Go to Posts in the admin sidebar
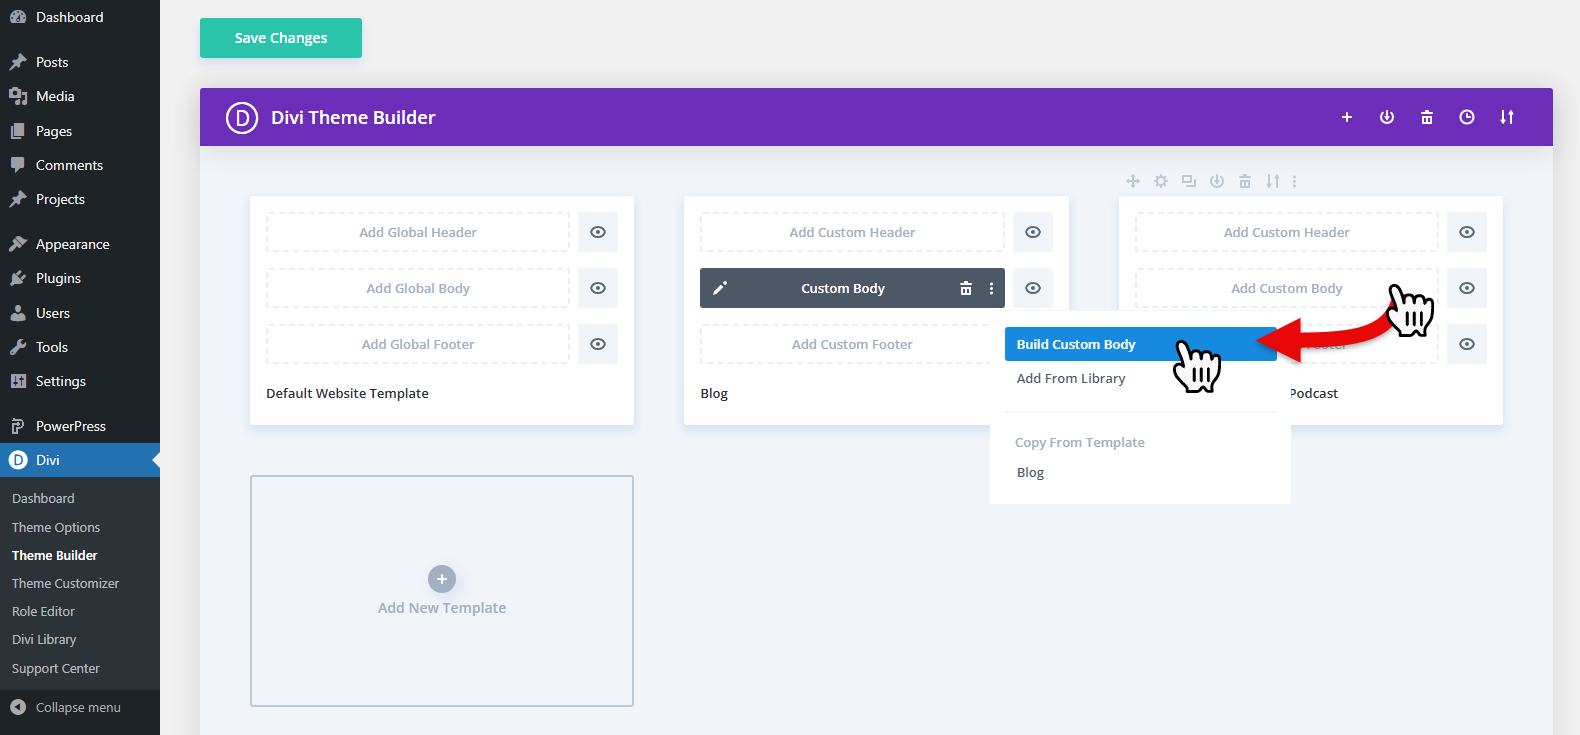This screenshot has width=1580, height=735. 80,62
